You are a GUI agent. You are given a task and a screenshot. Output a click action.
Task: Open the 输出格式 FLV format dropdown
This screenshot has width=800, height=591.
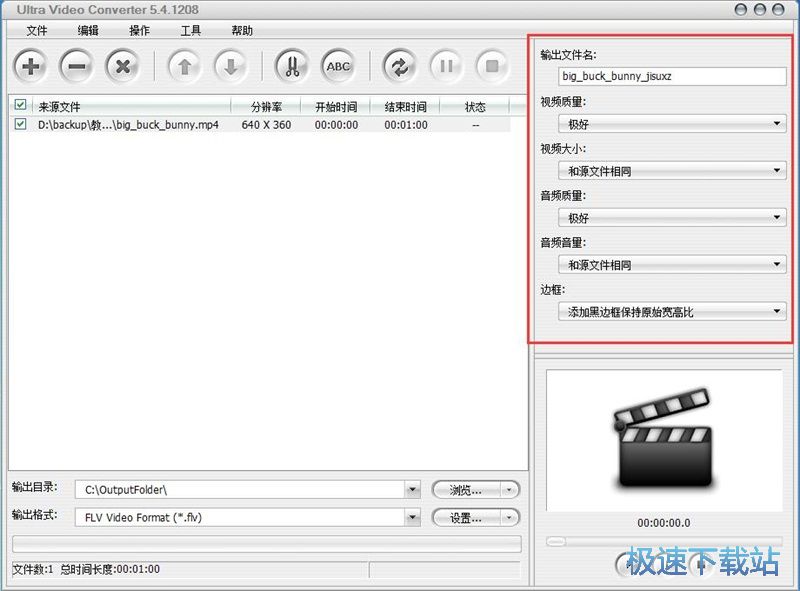(x=415, y=517)
